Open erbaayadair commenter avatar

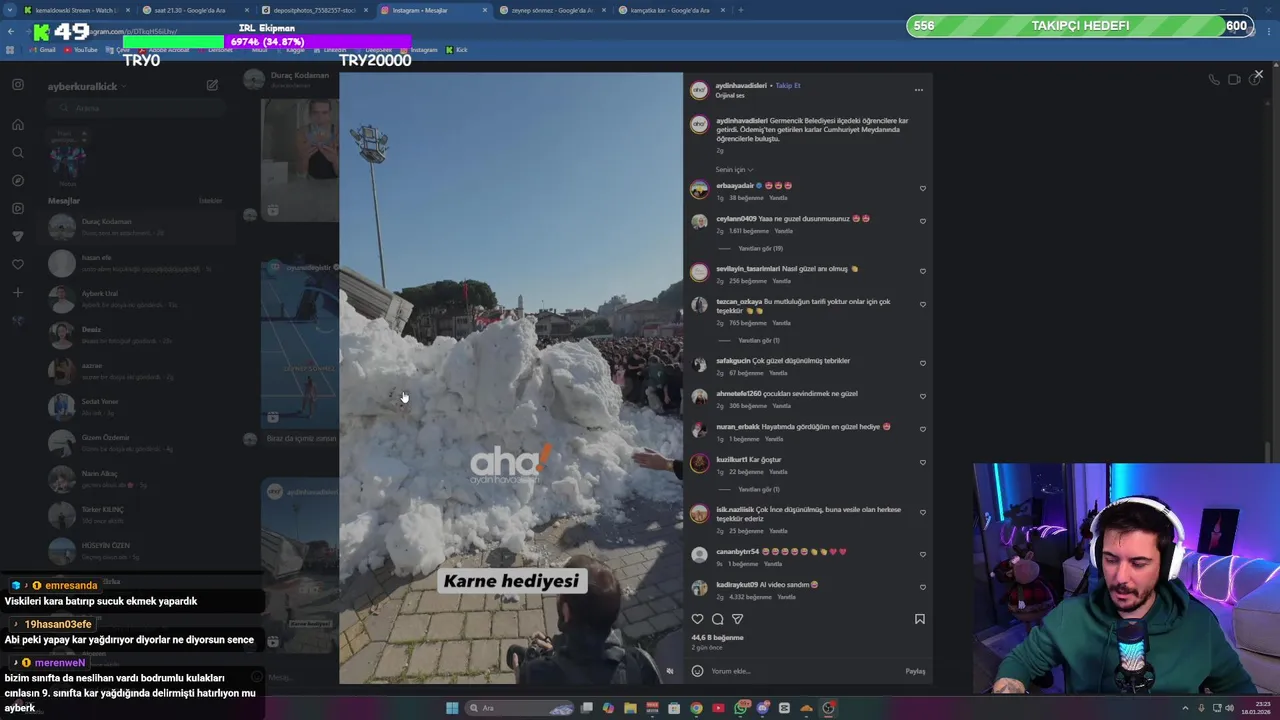[699, 189]
